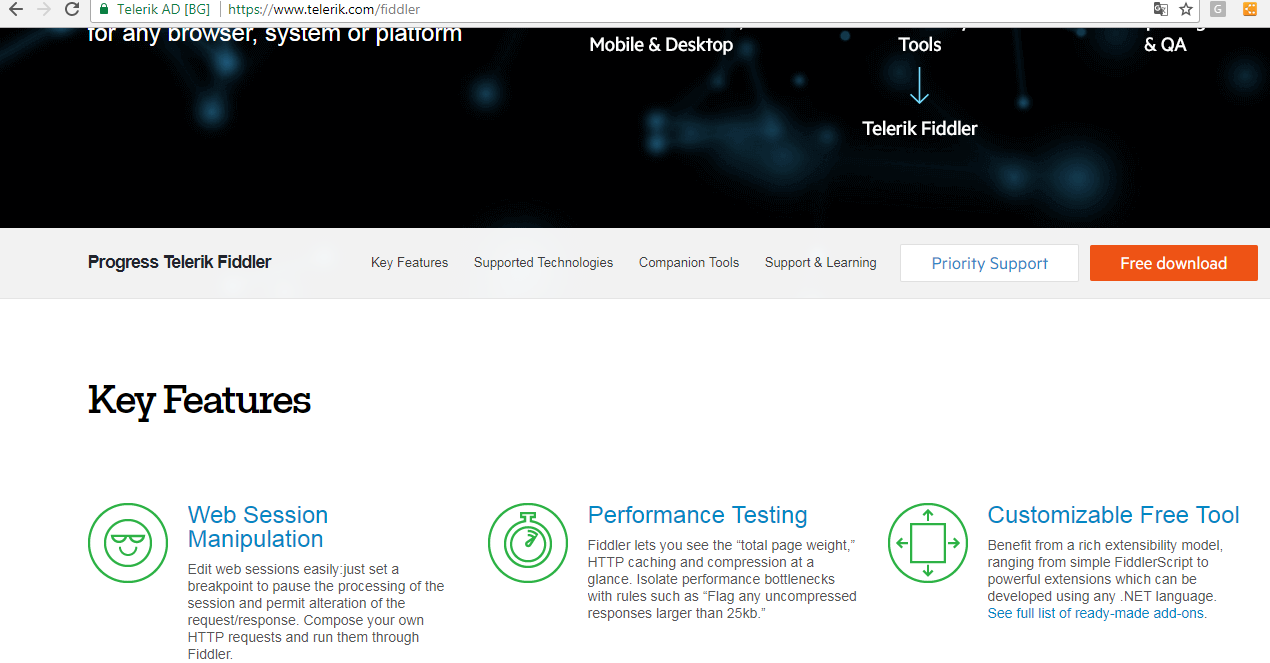This screenshot has width=1270, height=663.
Task: Click the green padlock security icon
Action: coord(103,9)
